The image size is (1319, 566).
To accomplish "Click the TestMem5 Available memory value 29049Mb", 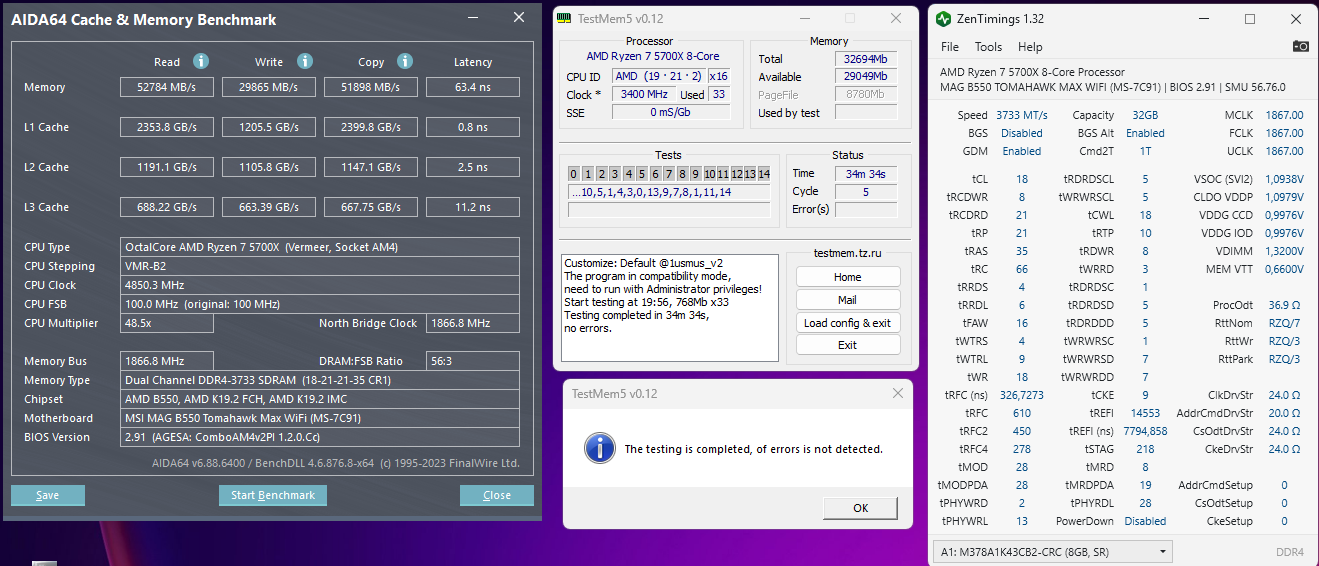I will [x=866, y=77].
